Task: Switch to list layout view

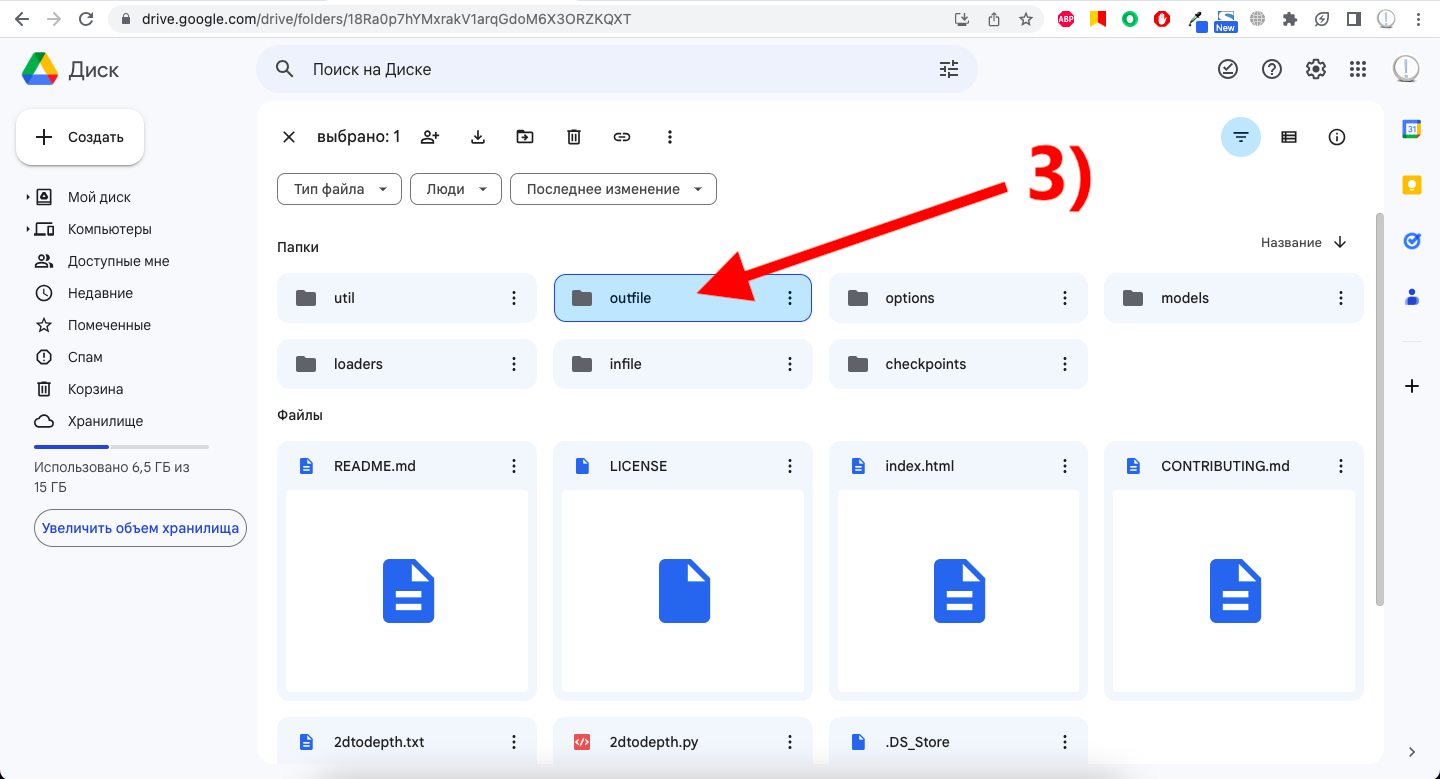Action: (1289, 137)
